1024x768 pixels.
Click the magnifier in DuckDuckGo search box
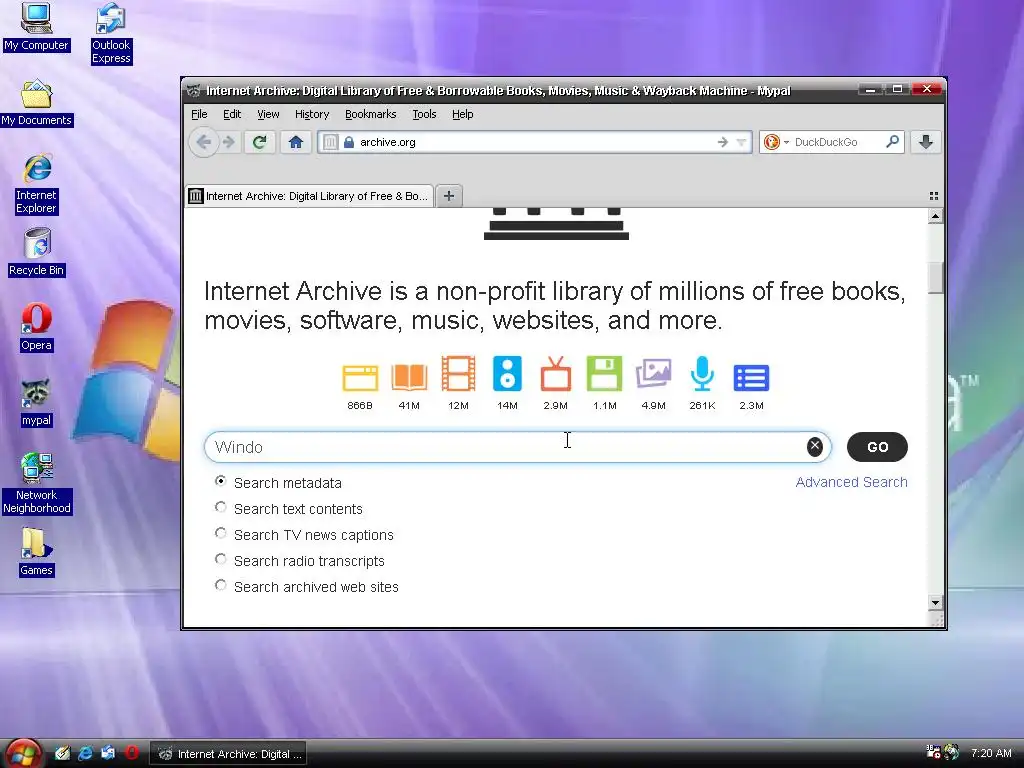tap(892, 142)
